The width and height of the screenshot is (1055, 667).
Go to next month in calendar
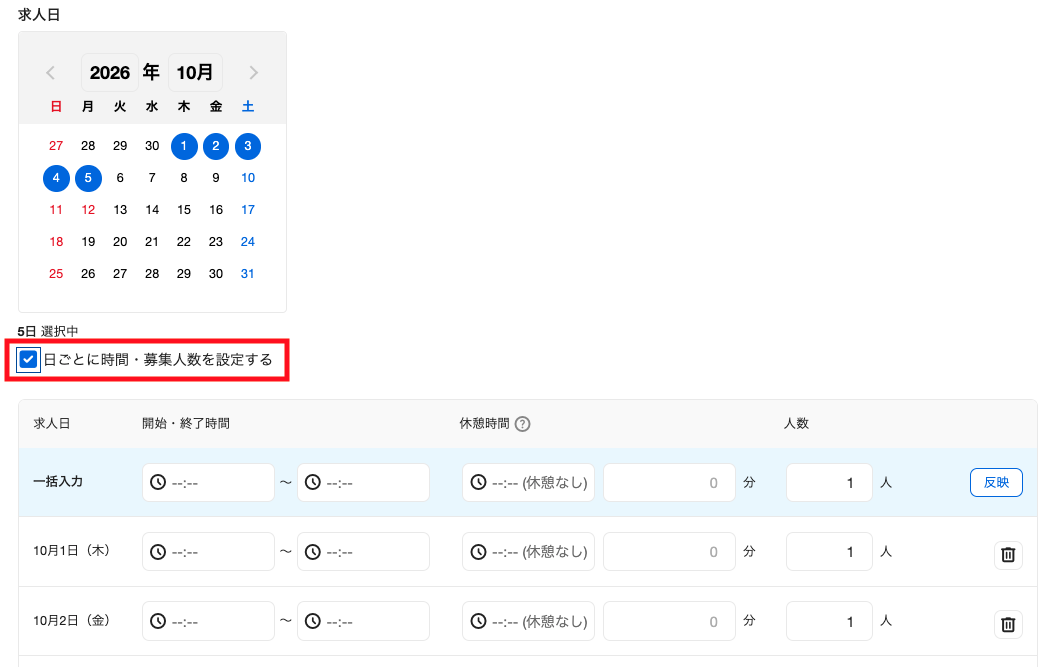tap(254, 73)
